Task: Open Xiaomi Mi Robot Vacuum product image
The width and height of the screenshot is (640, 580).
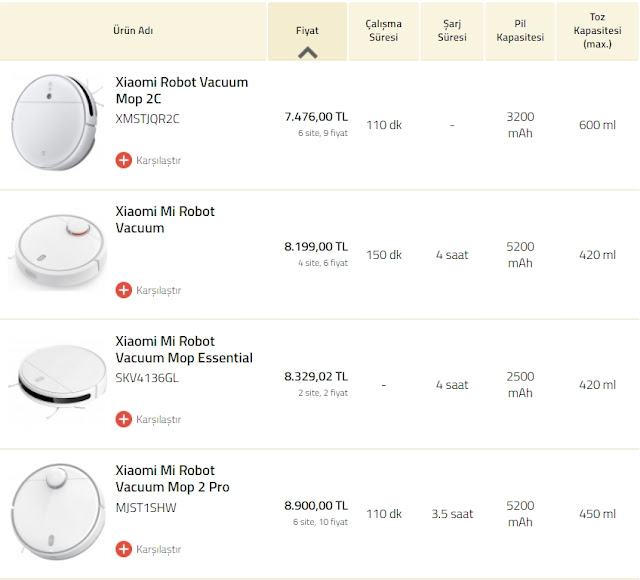Action: pyautogui.click(x=56, y=254)
